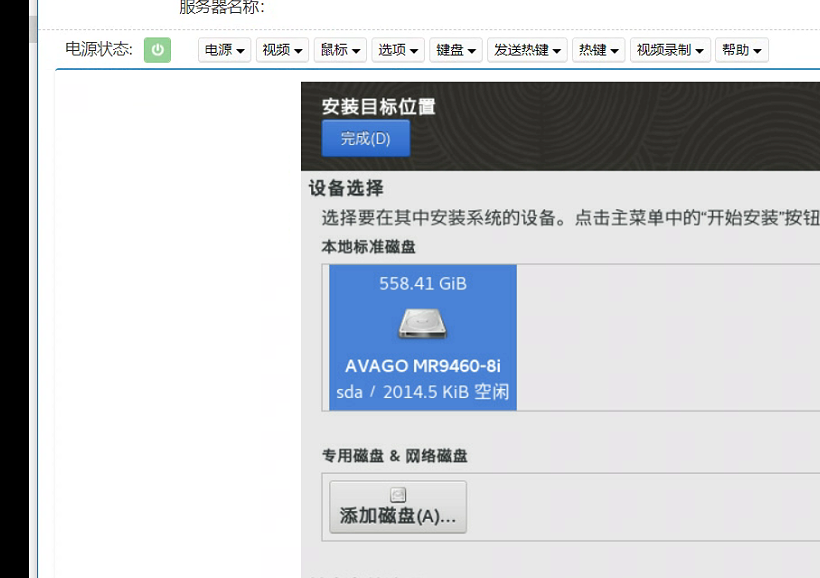Click the 专用磁盘 & 网络磁盘 label

click(x=394, y=456)
